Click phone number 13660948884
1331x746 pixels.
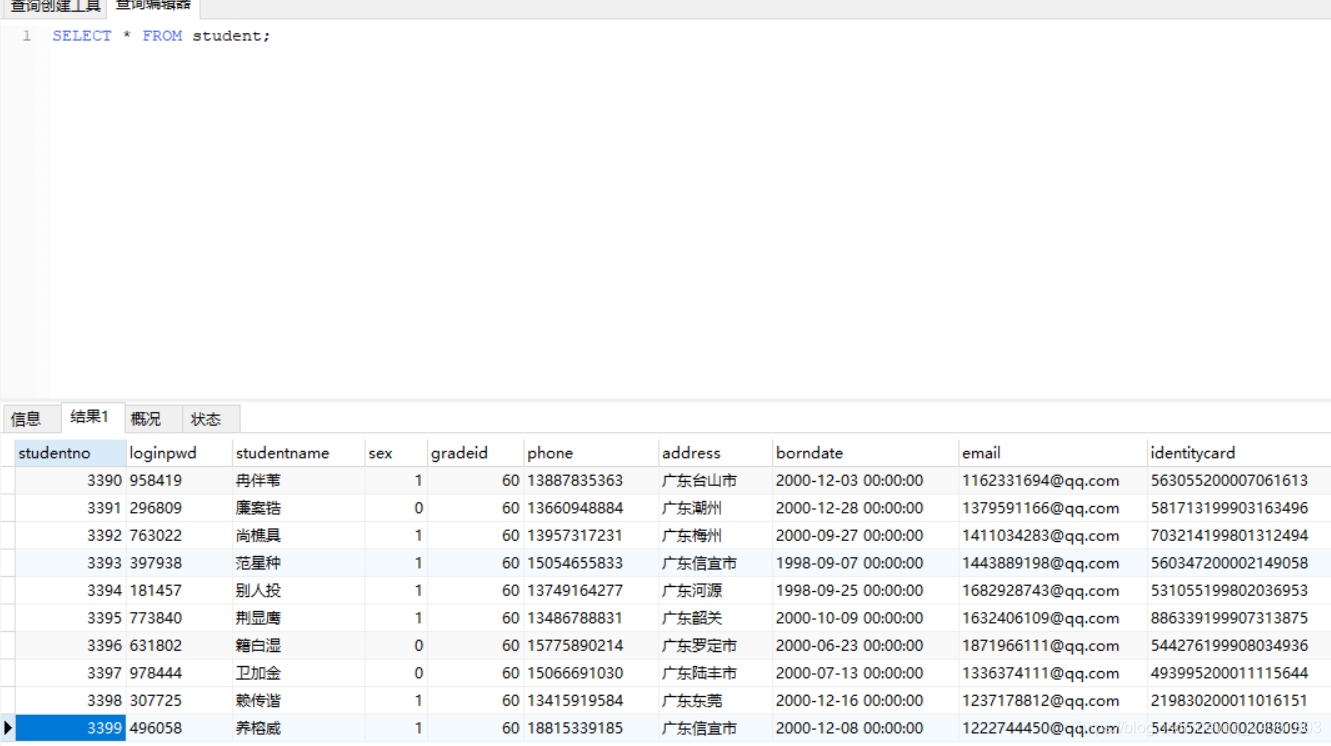575,508
